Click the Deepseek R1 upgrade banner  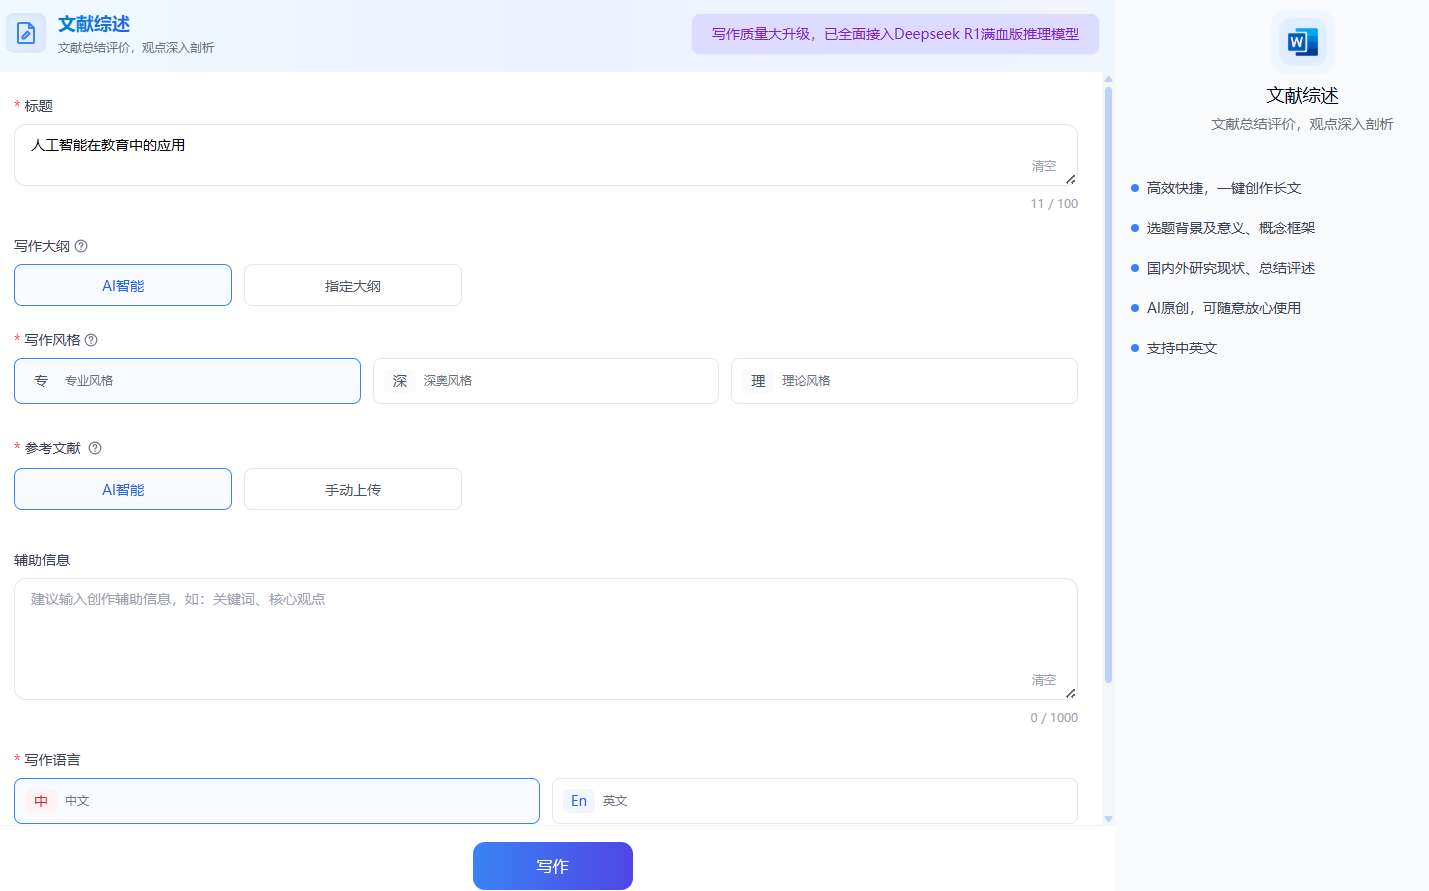pos(894,34)
